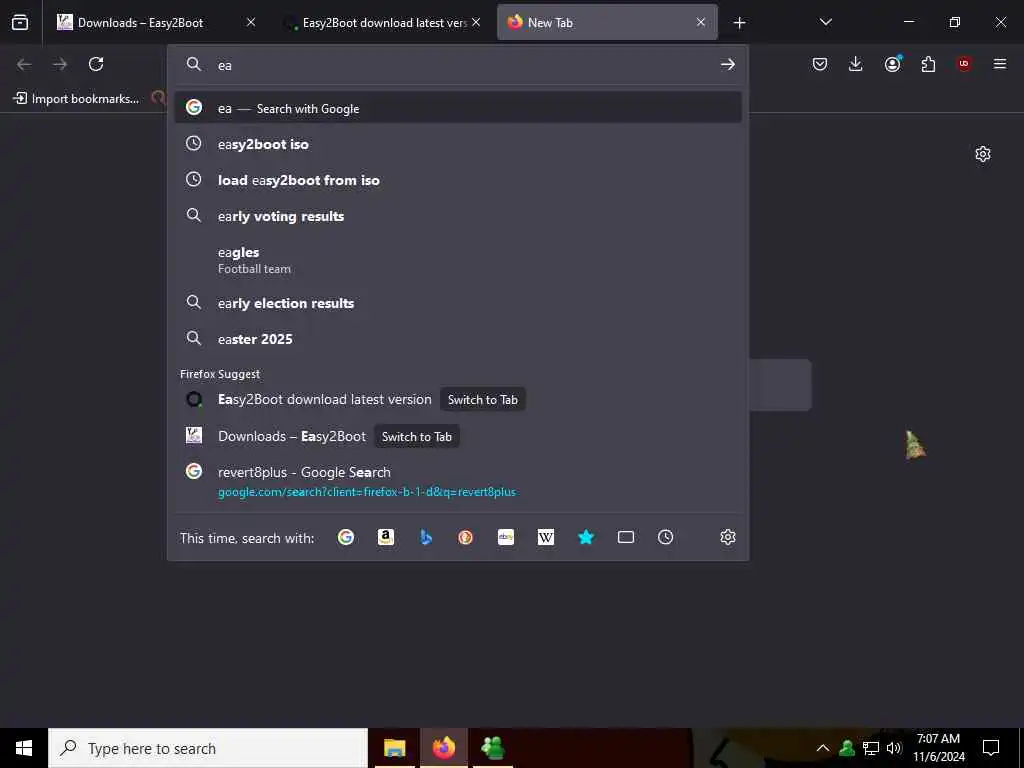Open taskbar clock showing 7:07 AM
1024x768 pixels.
point(938,748)
